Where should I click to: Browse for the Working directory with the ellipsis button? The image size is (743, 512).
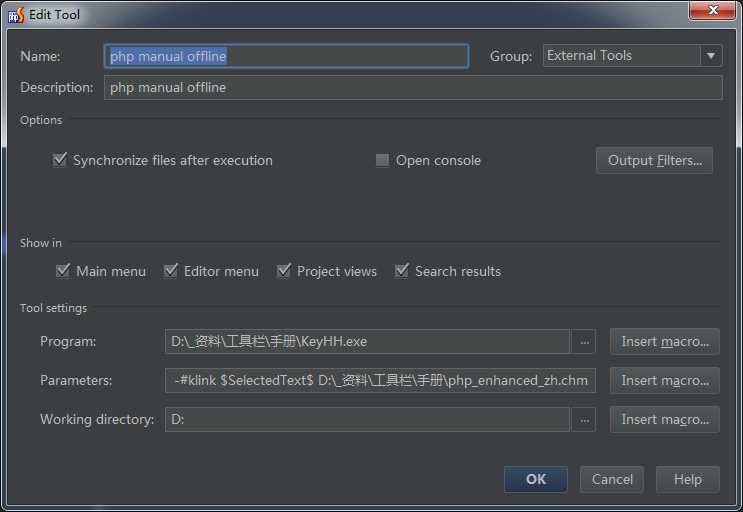pyautogui.click(x=585, y=420)
